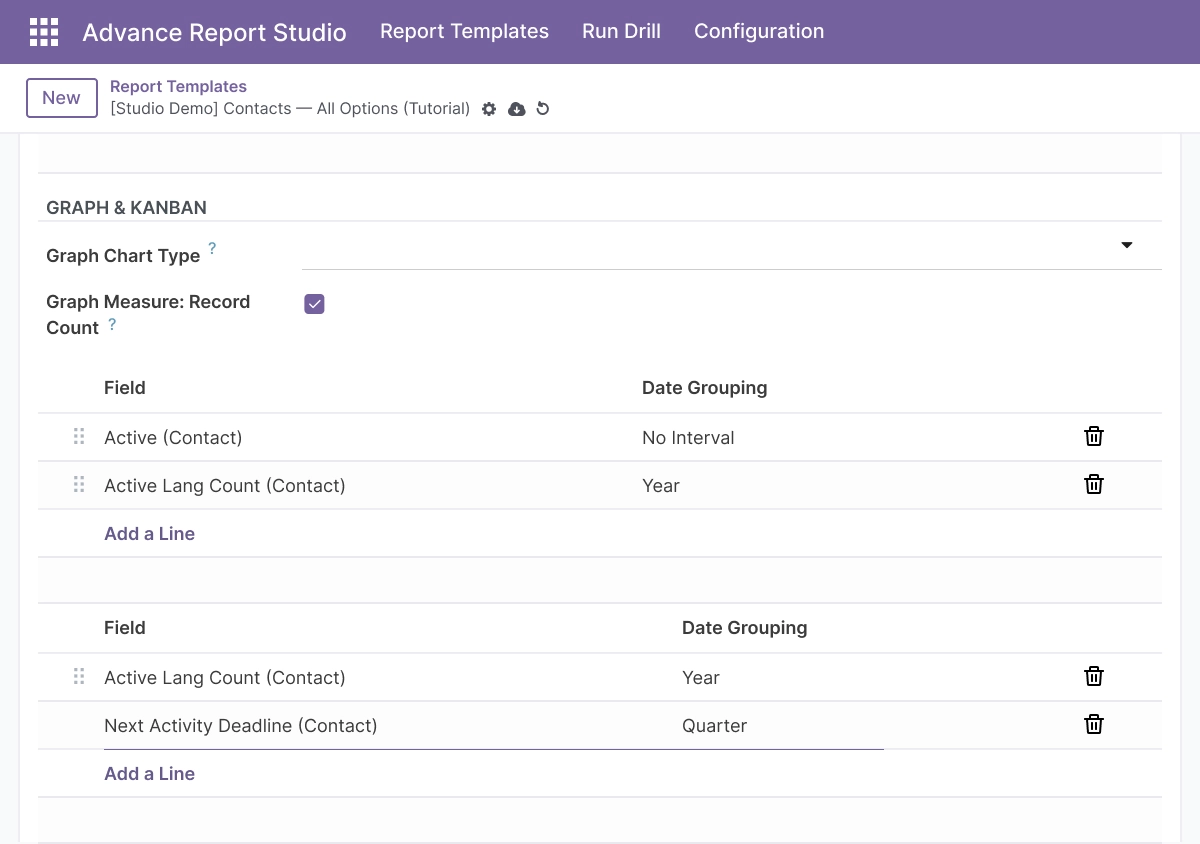This screenshot has width=1200, height=844.
Task: Open the apps grid menu icon
Action: click(x=44, y=32)
